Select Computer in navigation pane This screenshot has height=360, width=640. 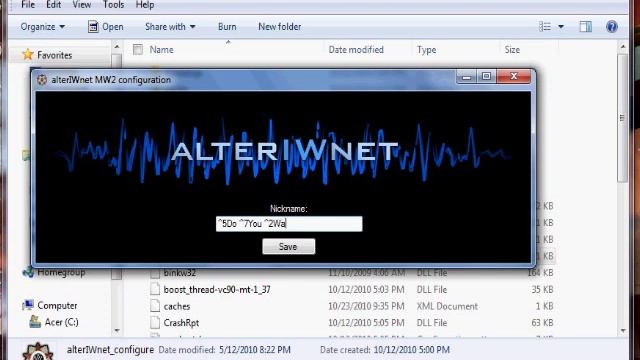(57, 305)
